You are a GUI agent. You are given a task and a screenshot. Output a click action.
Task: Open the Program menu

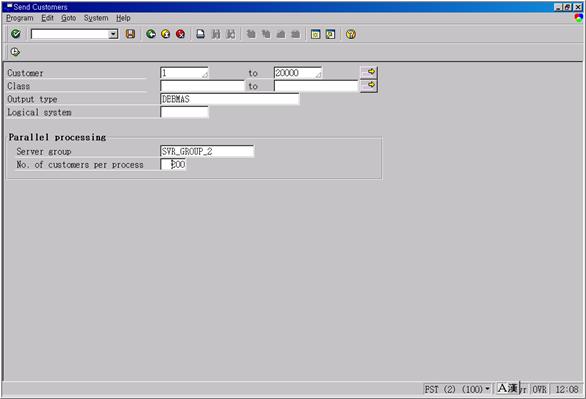(20, 18)
